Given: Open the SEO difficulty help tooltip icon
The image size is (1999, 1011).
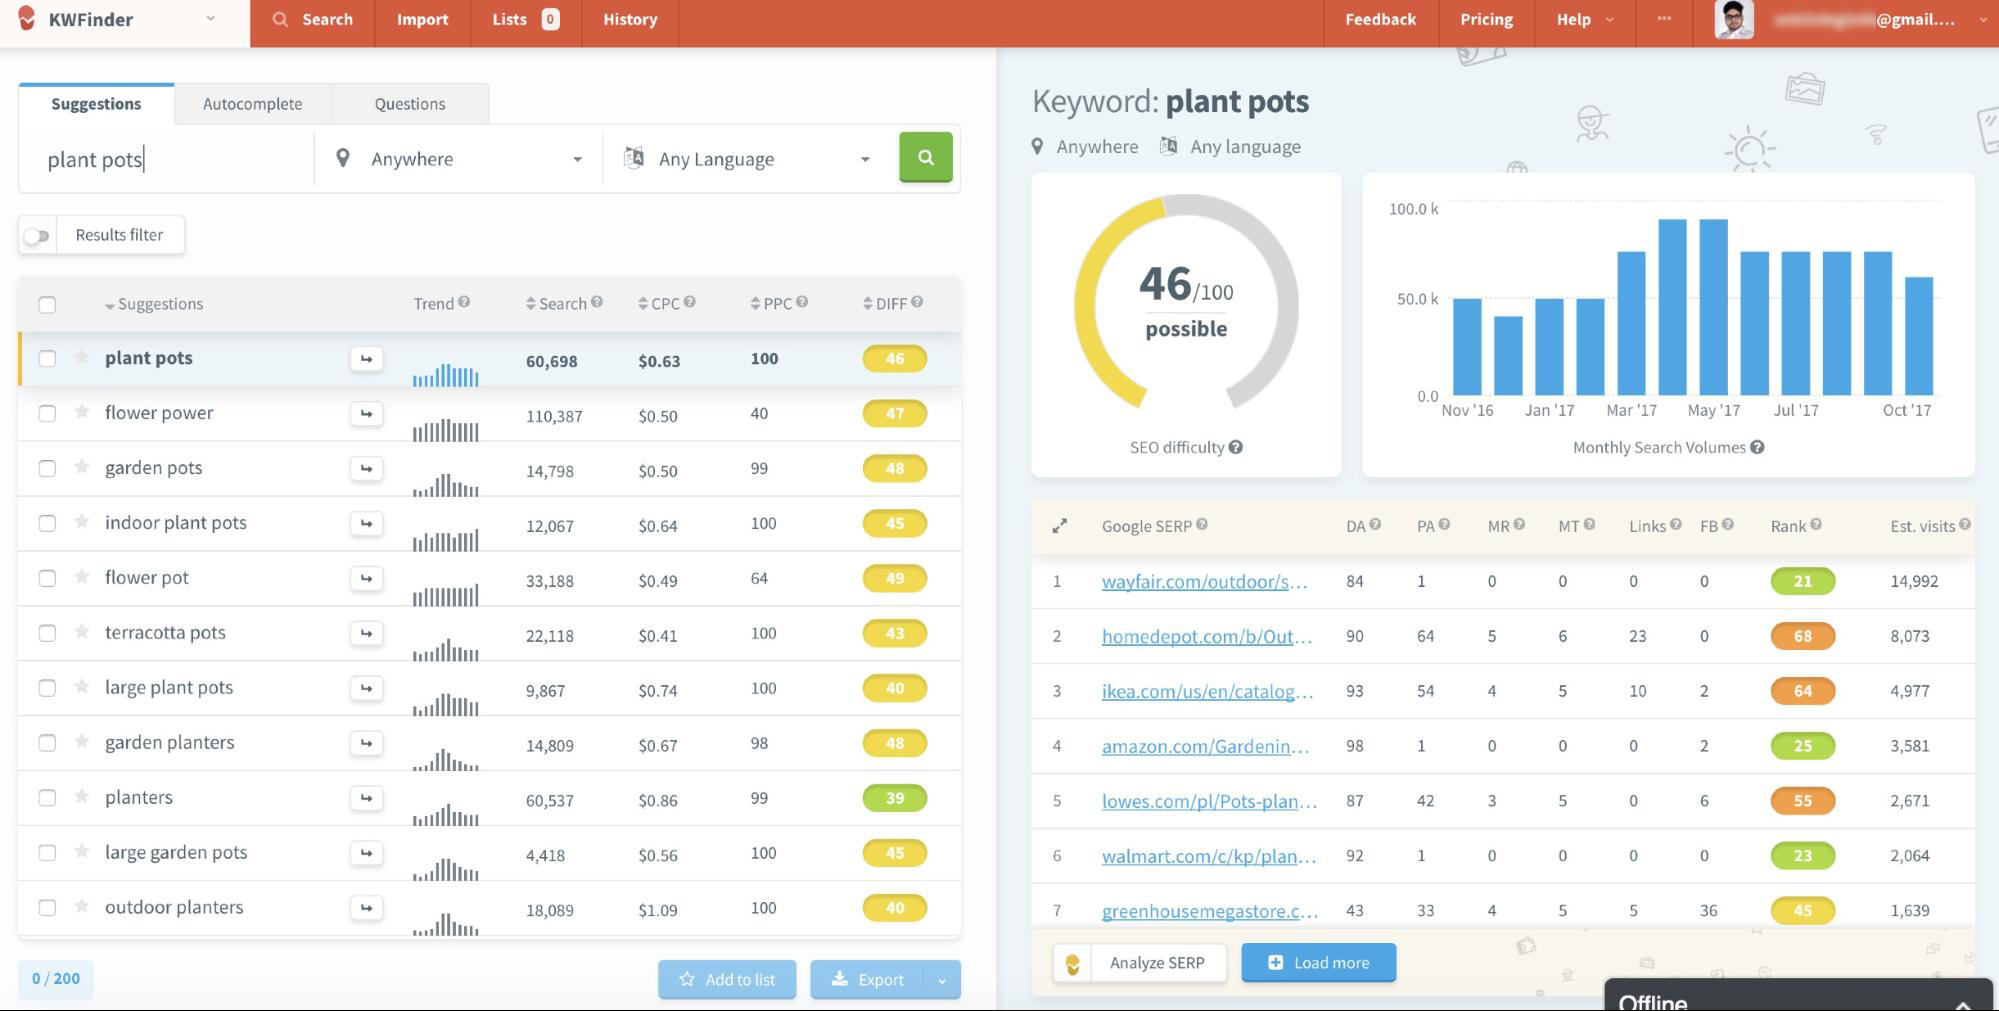Looking at the screenshot, I should (1236, 447).
